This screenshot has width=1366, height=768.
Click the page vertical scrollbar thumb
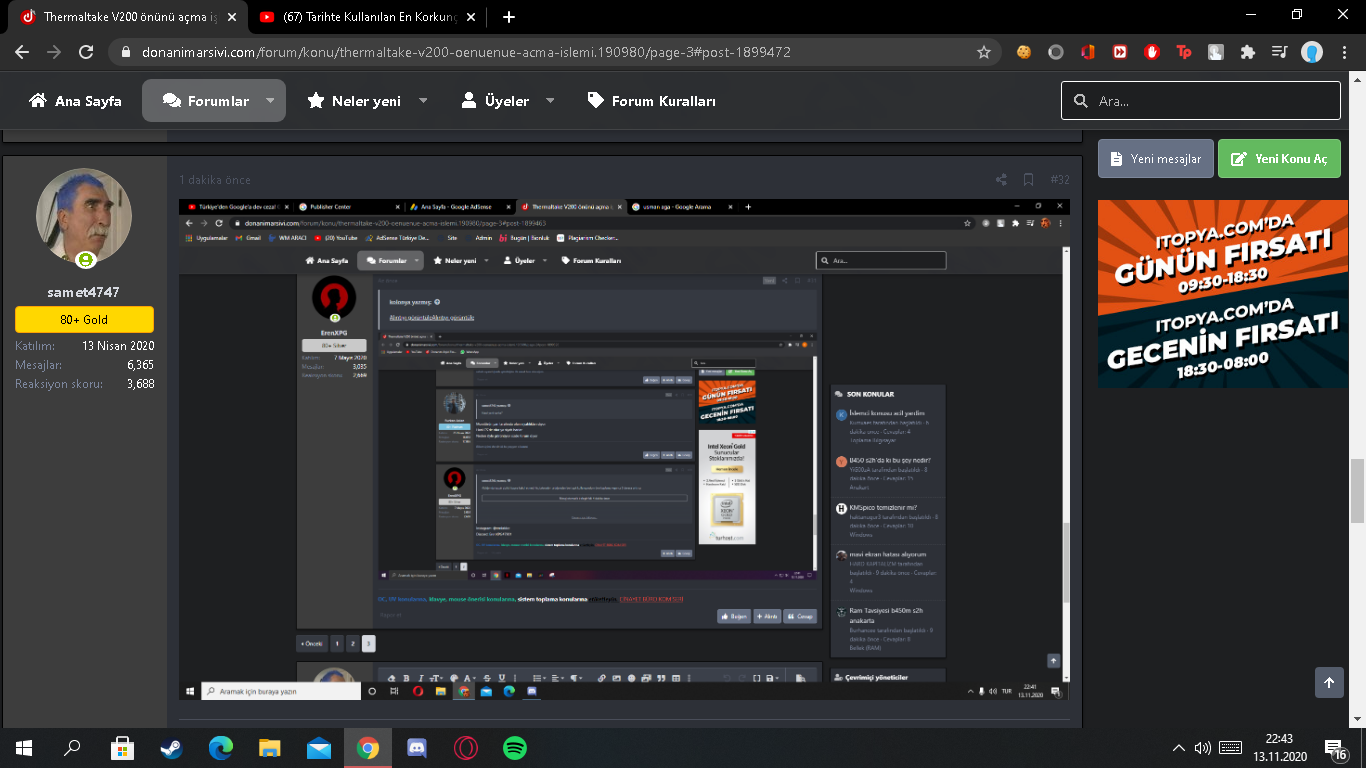click(x=1357, y=490)
